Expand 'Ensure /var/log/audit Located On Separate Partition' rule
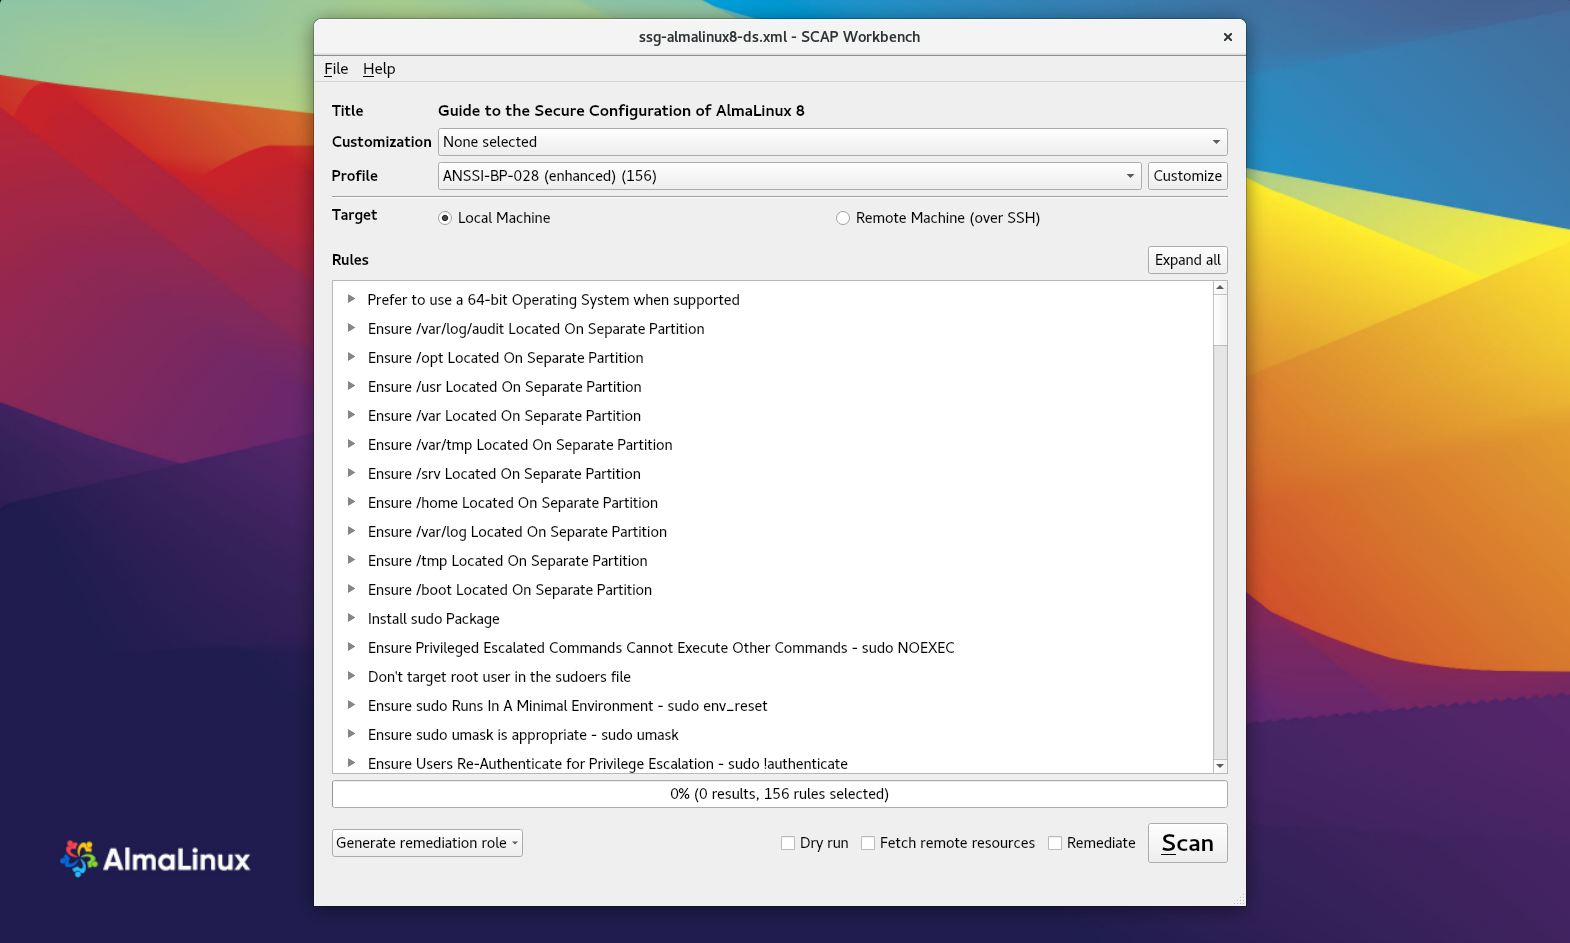The height and width of the screenshot is (943, 1570). coord(351,328)
